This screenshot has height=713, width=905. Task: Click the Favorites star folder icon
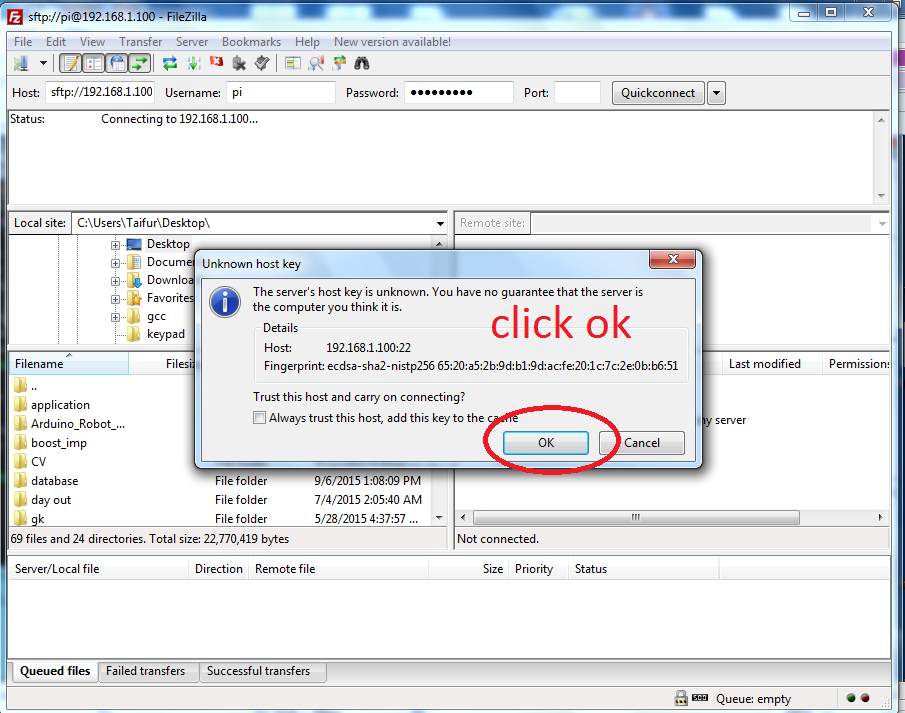[x=134, y=298]
